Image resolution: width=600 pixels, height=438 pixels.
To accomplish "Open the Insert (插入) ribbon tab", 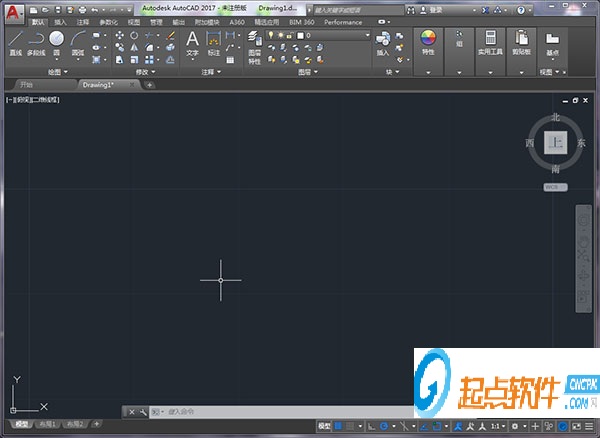I will point(60,22).
